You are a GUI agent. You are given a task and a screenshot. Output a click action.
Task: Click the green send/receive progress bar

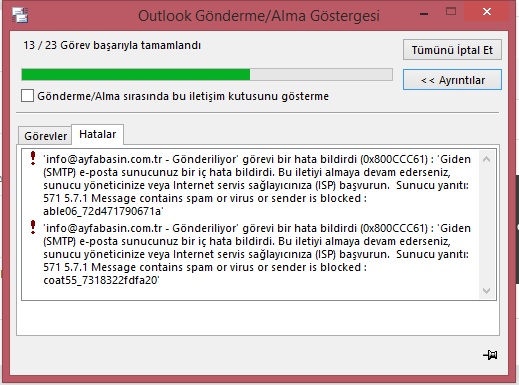(x=207, y=74)
